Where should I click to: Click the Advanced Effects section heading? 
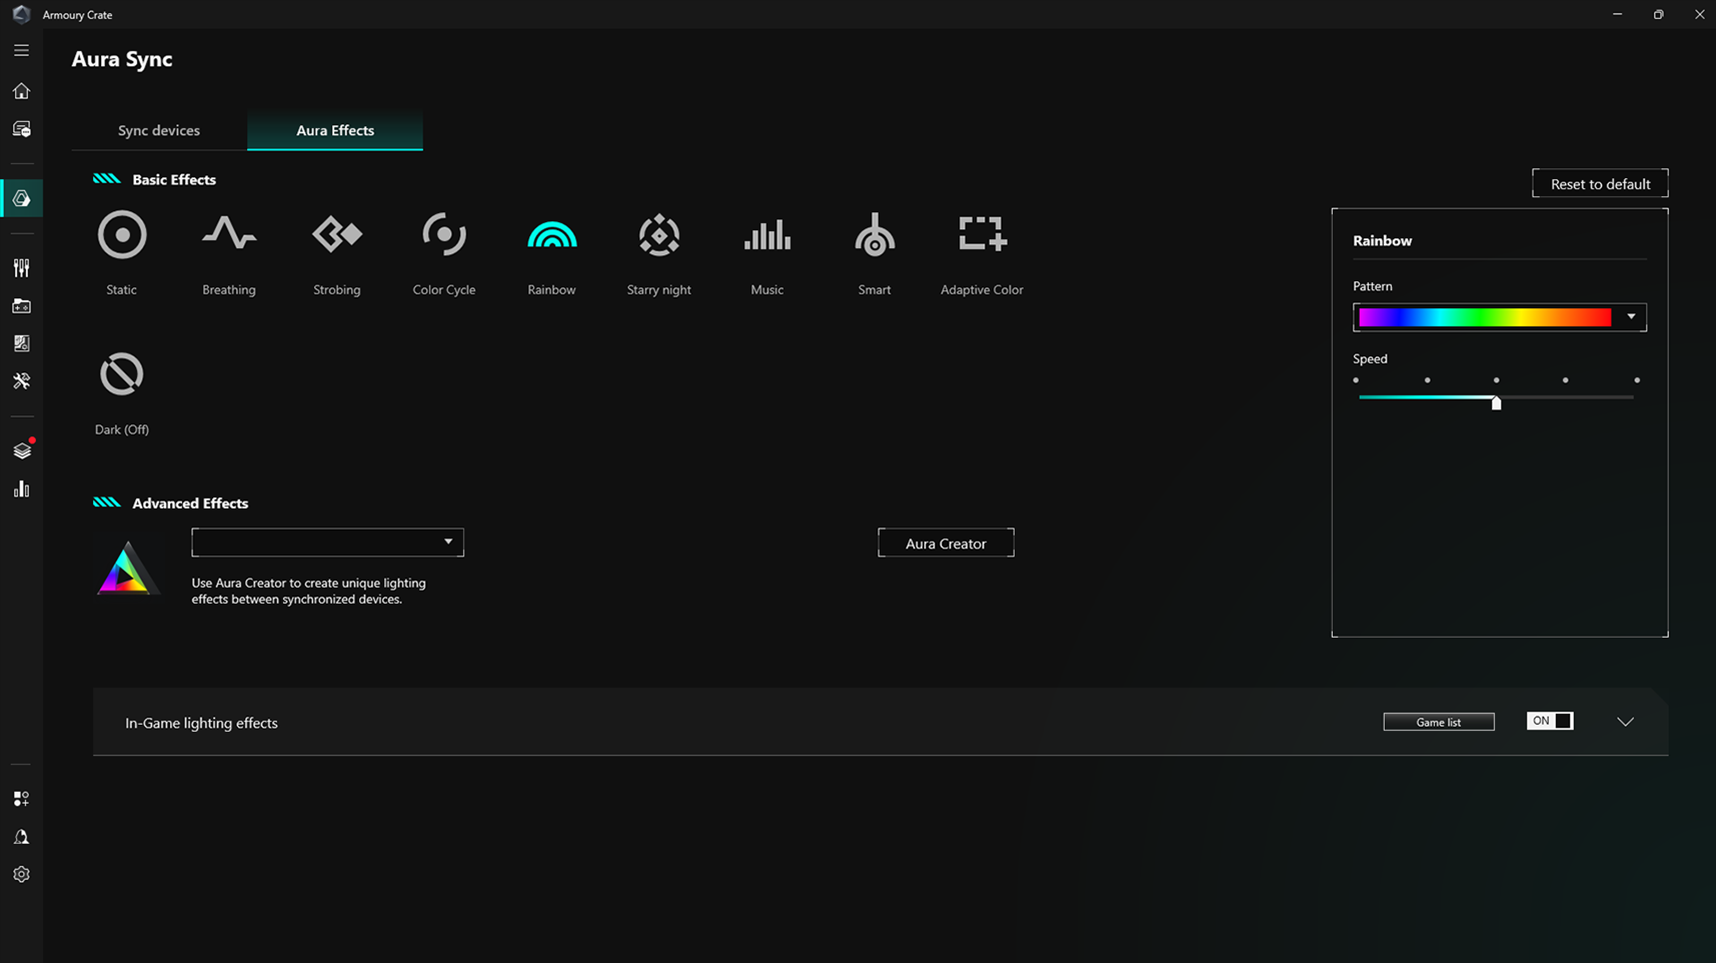coord(190,503)
